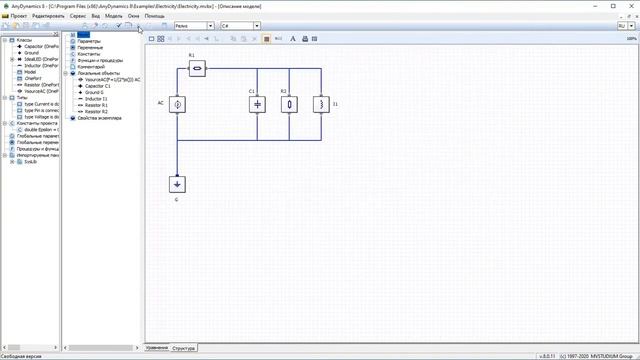Open the Помощь menu
The width and height of the screenshot is (640, 360).
(x=154, y=16)
